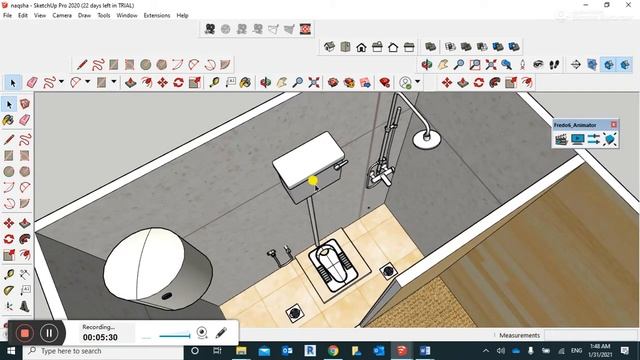Open the settings sliders icon in Fredo6_Animator

tap(593, 139)
